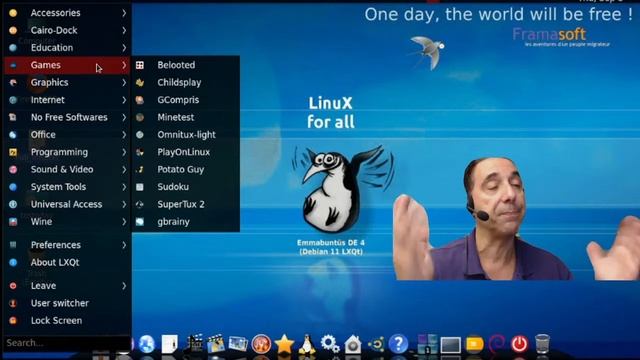Click the gbrainy icon in Games submenu

[140, 222]
